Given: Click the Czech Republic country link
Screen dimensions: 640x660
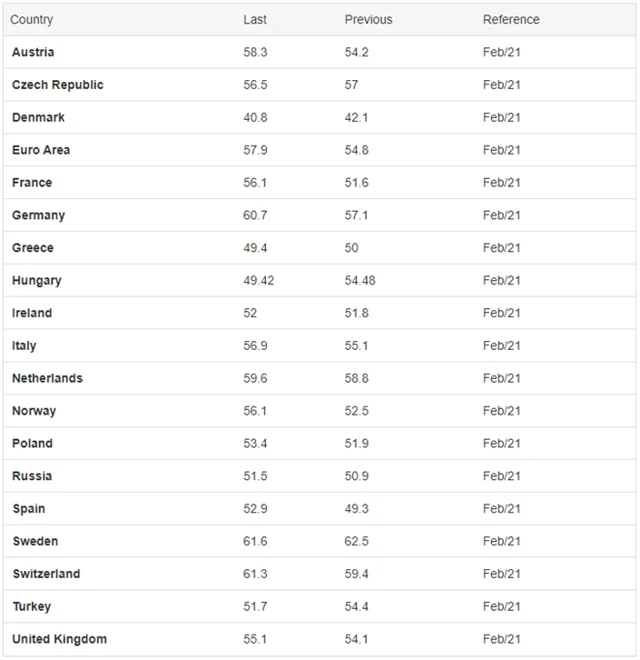Looking at the screenshot, I should (57, 85).
